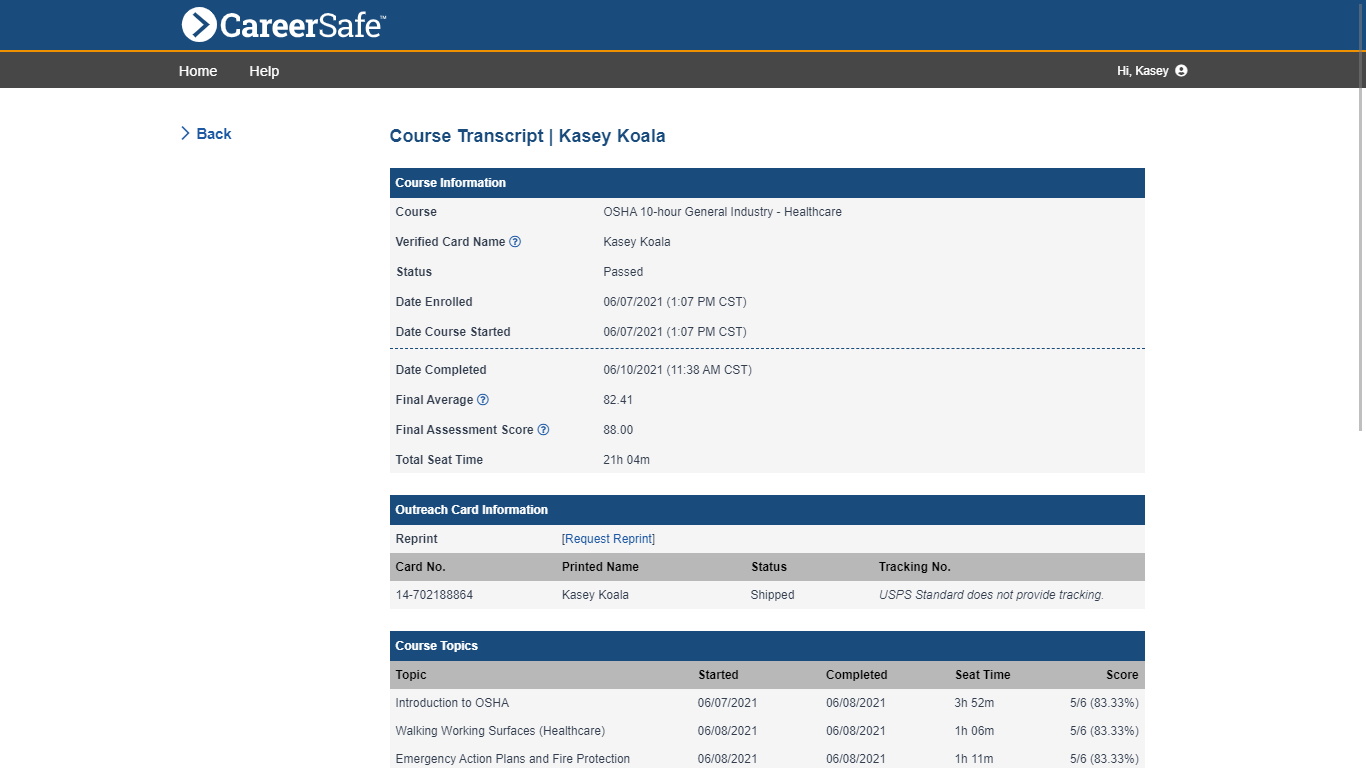
Task: Click the question mark icon beside Final Average
Action: tap(483, 399)
